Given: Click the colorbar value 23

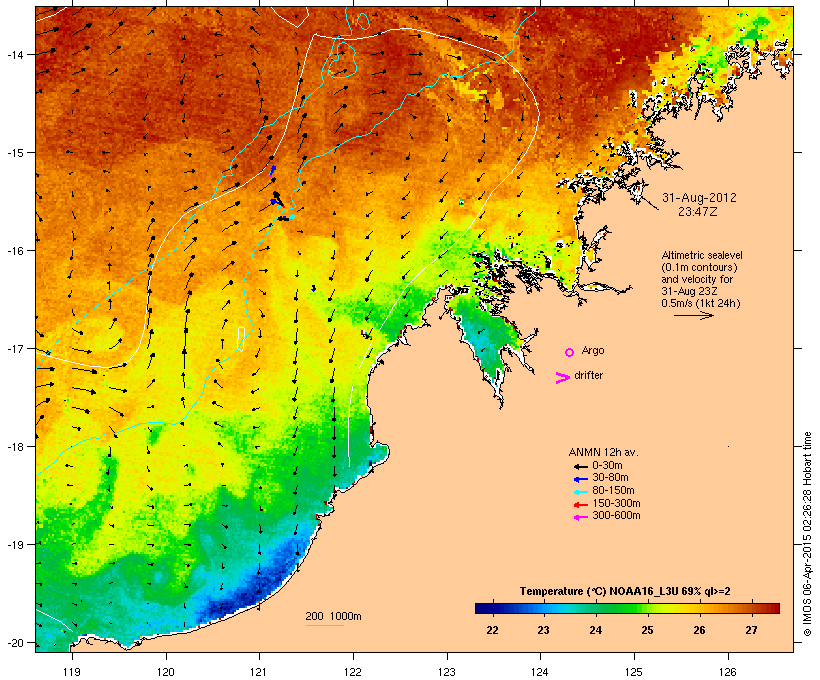Looking at the screenshot, I should pos(543,630).
